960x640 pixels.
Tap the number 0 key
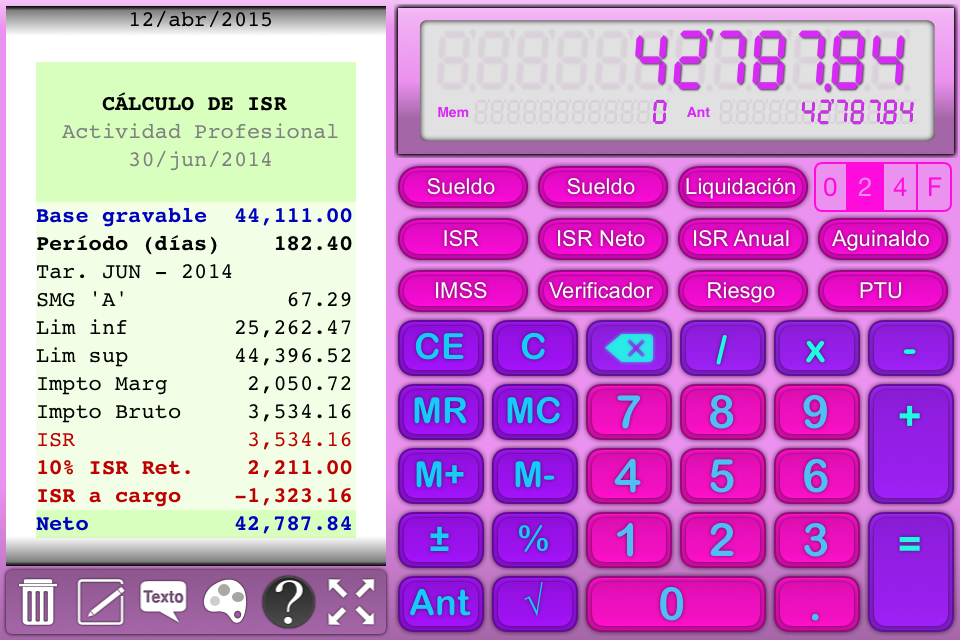pos(675,603)
